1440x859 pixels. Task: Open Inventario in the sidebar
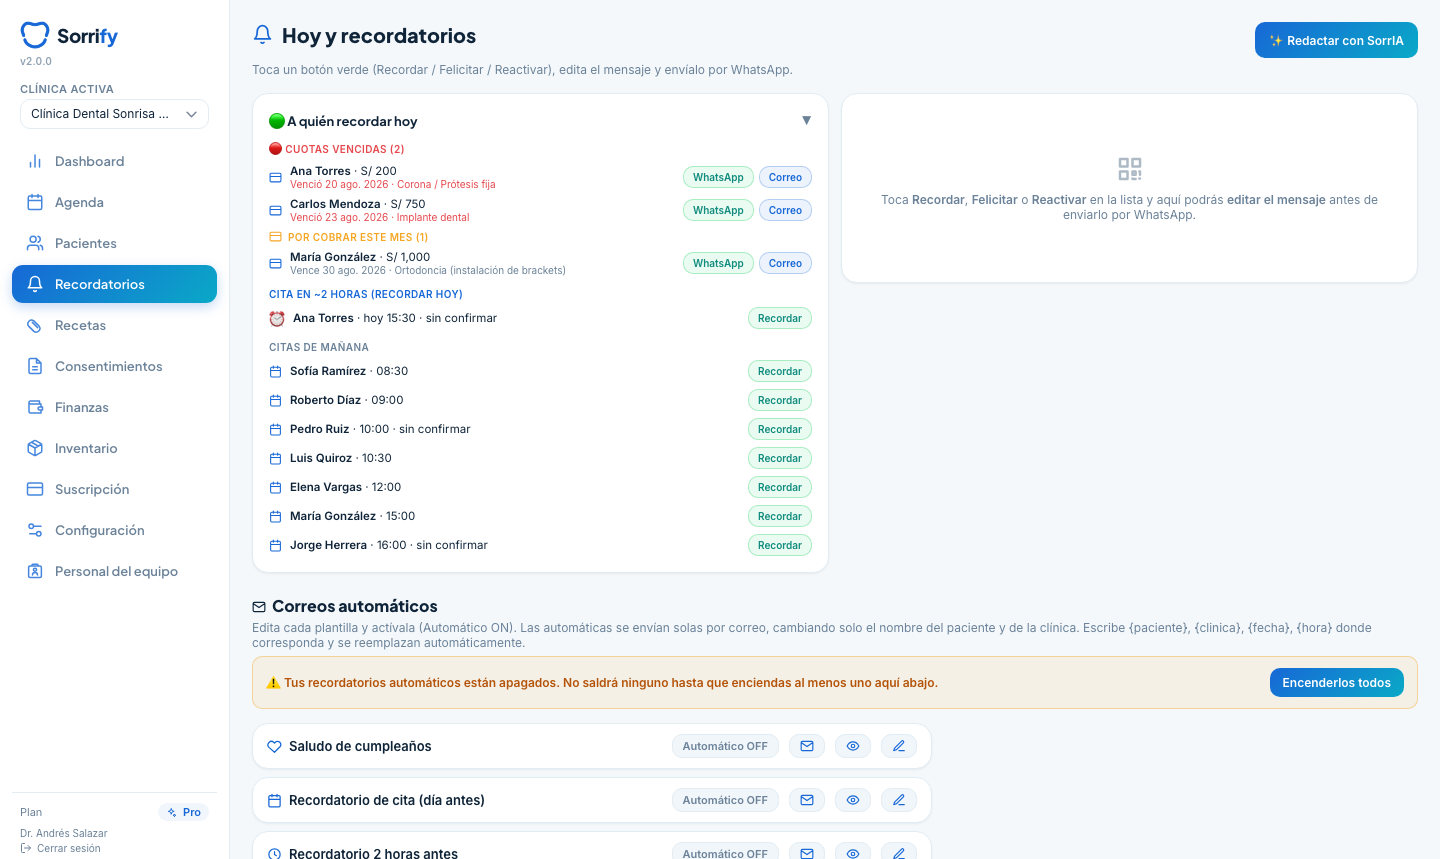coord(114,448)
